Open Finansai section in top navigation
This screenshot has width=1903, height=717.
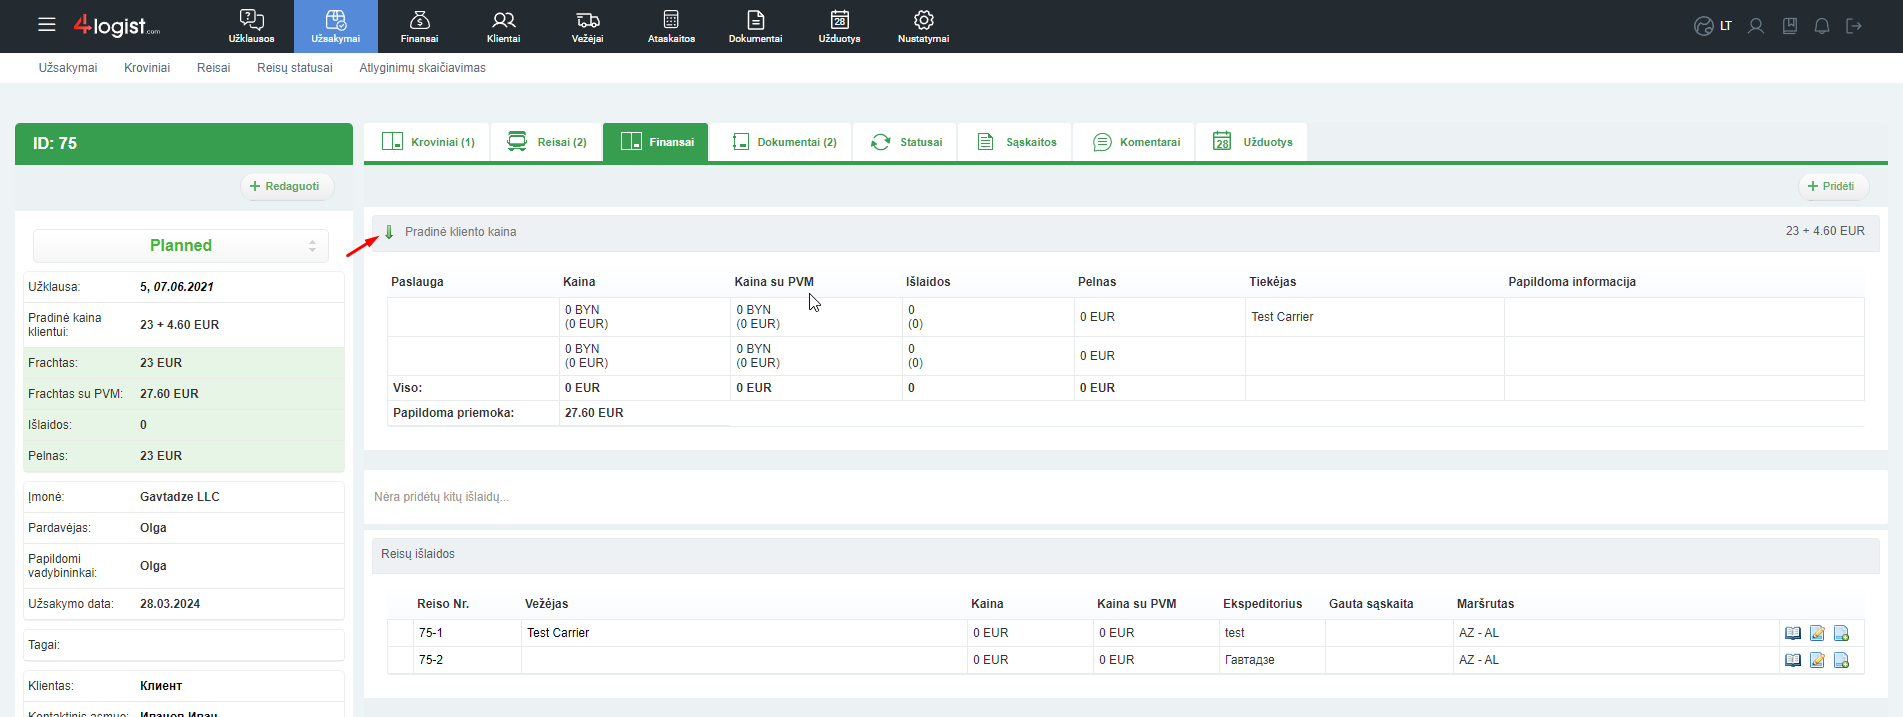(420, 26)
